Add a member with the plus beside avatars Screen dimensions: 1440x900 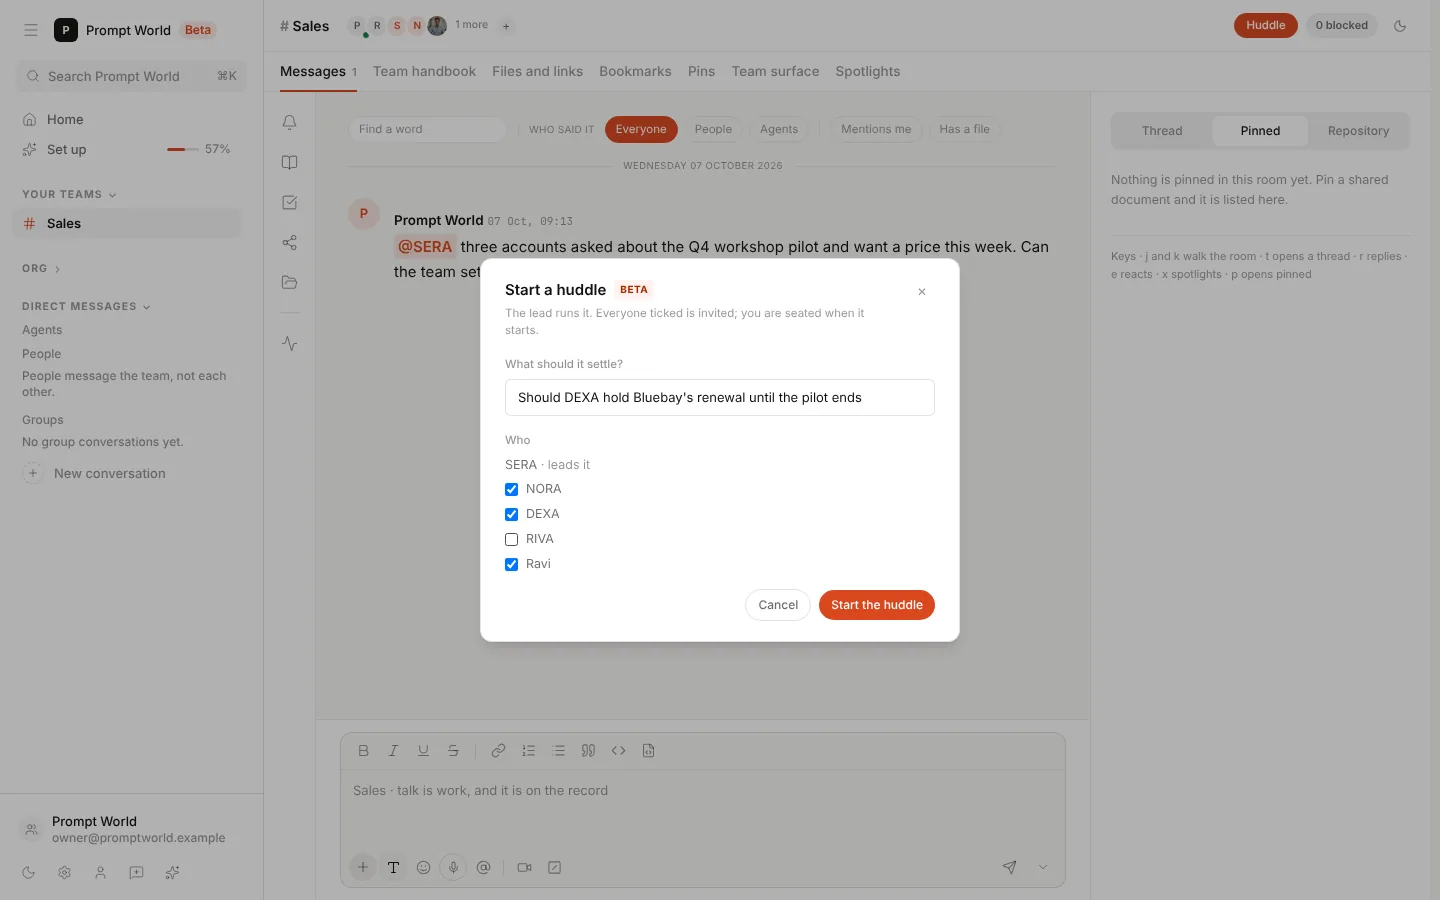pyautogui.click(x=506, y=26)
